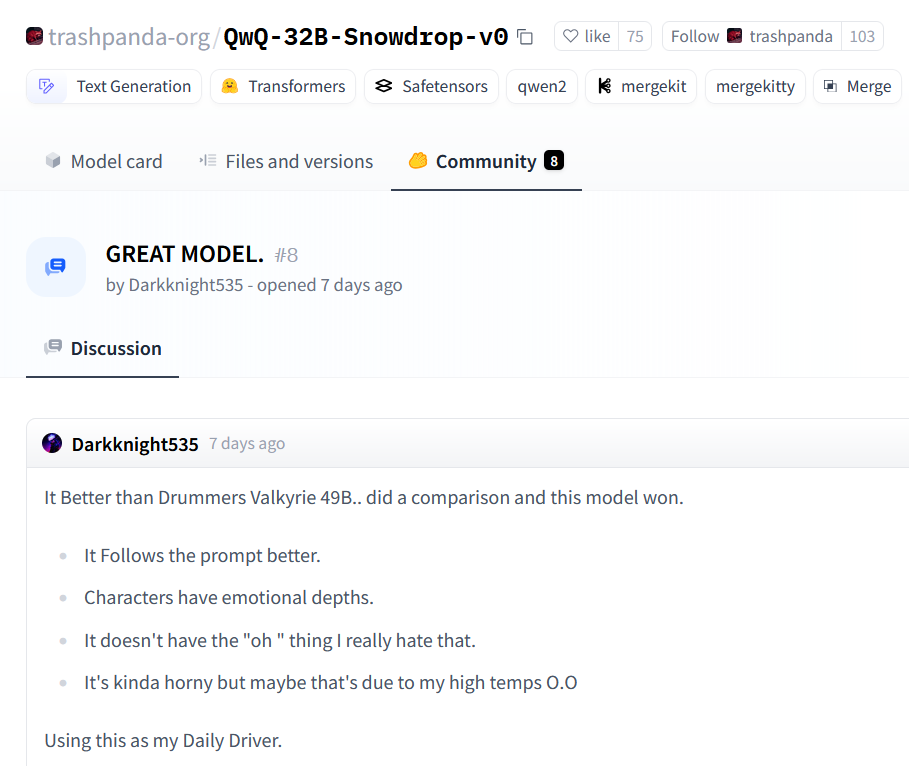Select the Community tab
Image resolution: width=909 pixels, height=766 pixels.
tap(486, 161)
